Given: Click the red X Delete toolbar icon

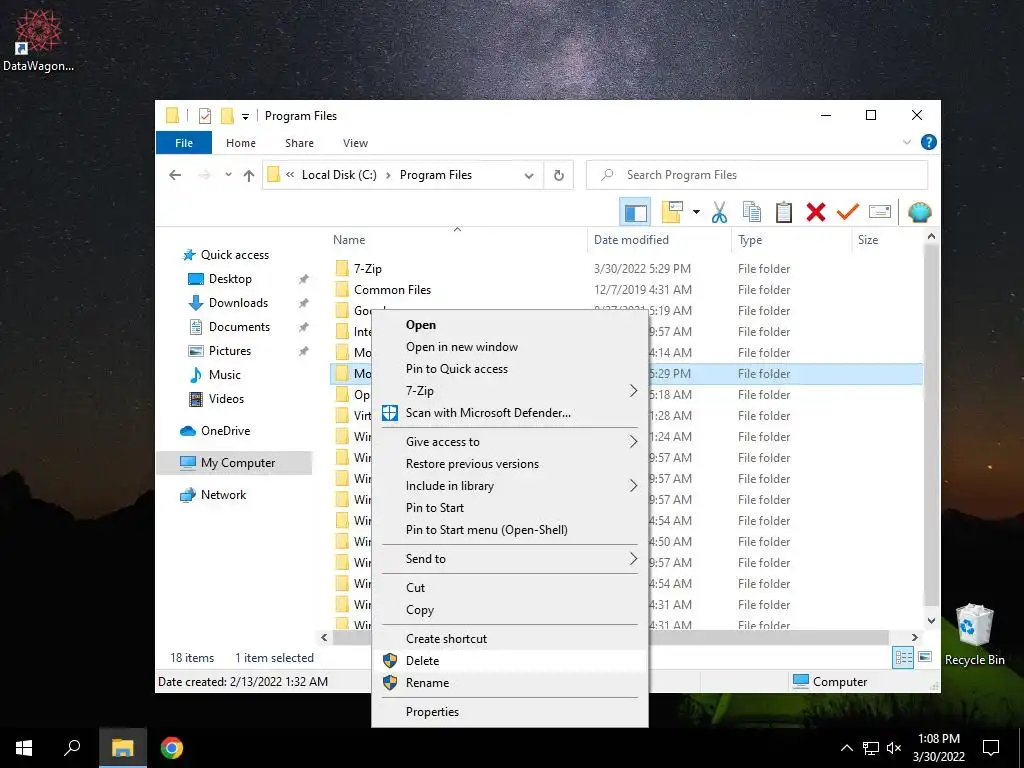Looking at the screenshot, I should (816, 212).
